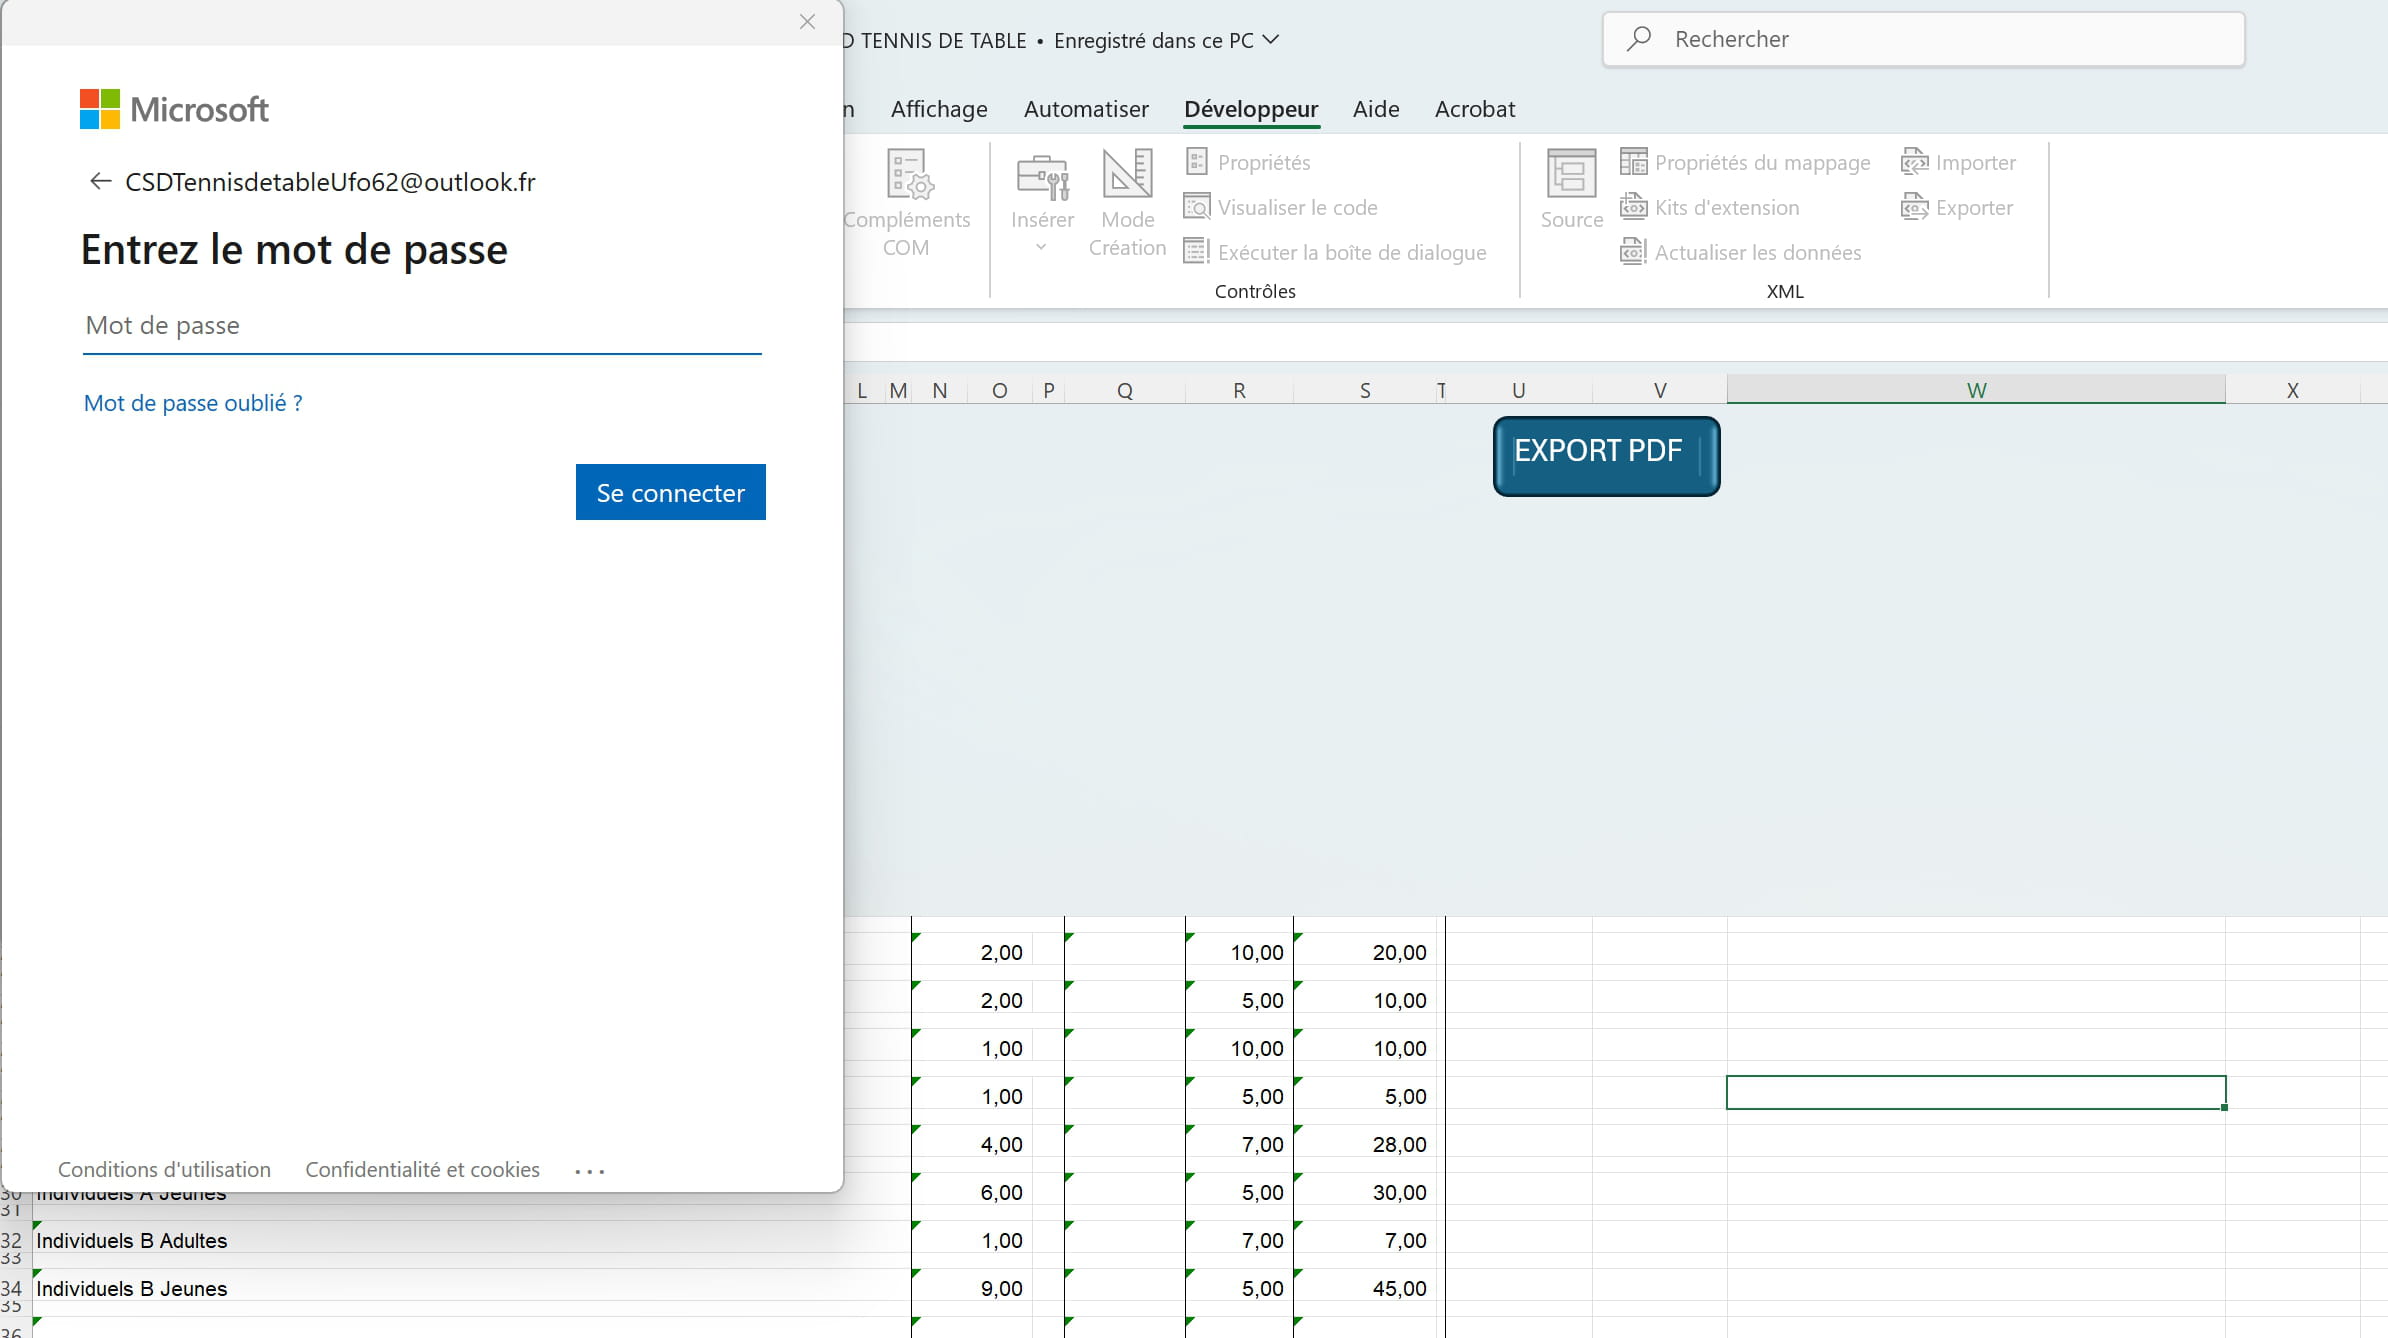Click the Exporter XML icon

1914,208
